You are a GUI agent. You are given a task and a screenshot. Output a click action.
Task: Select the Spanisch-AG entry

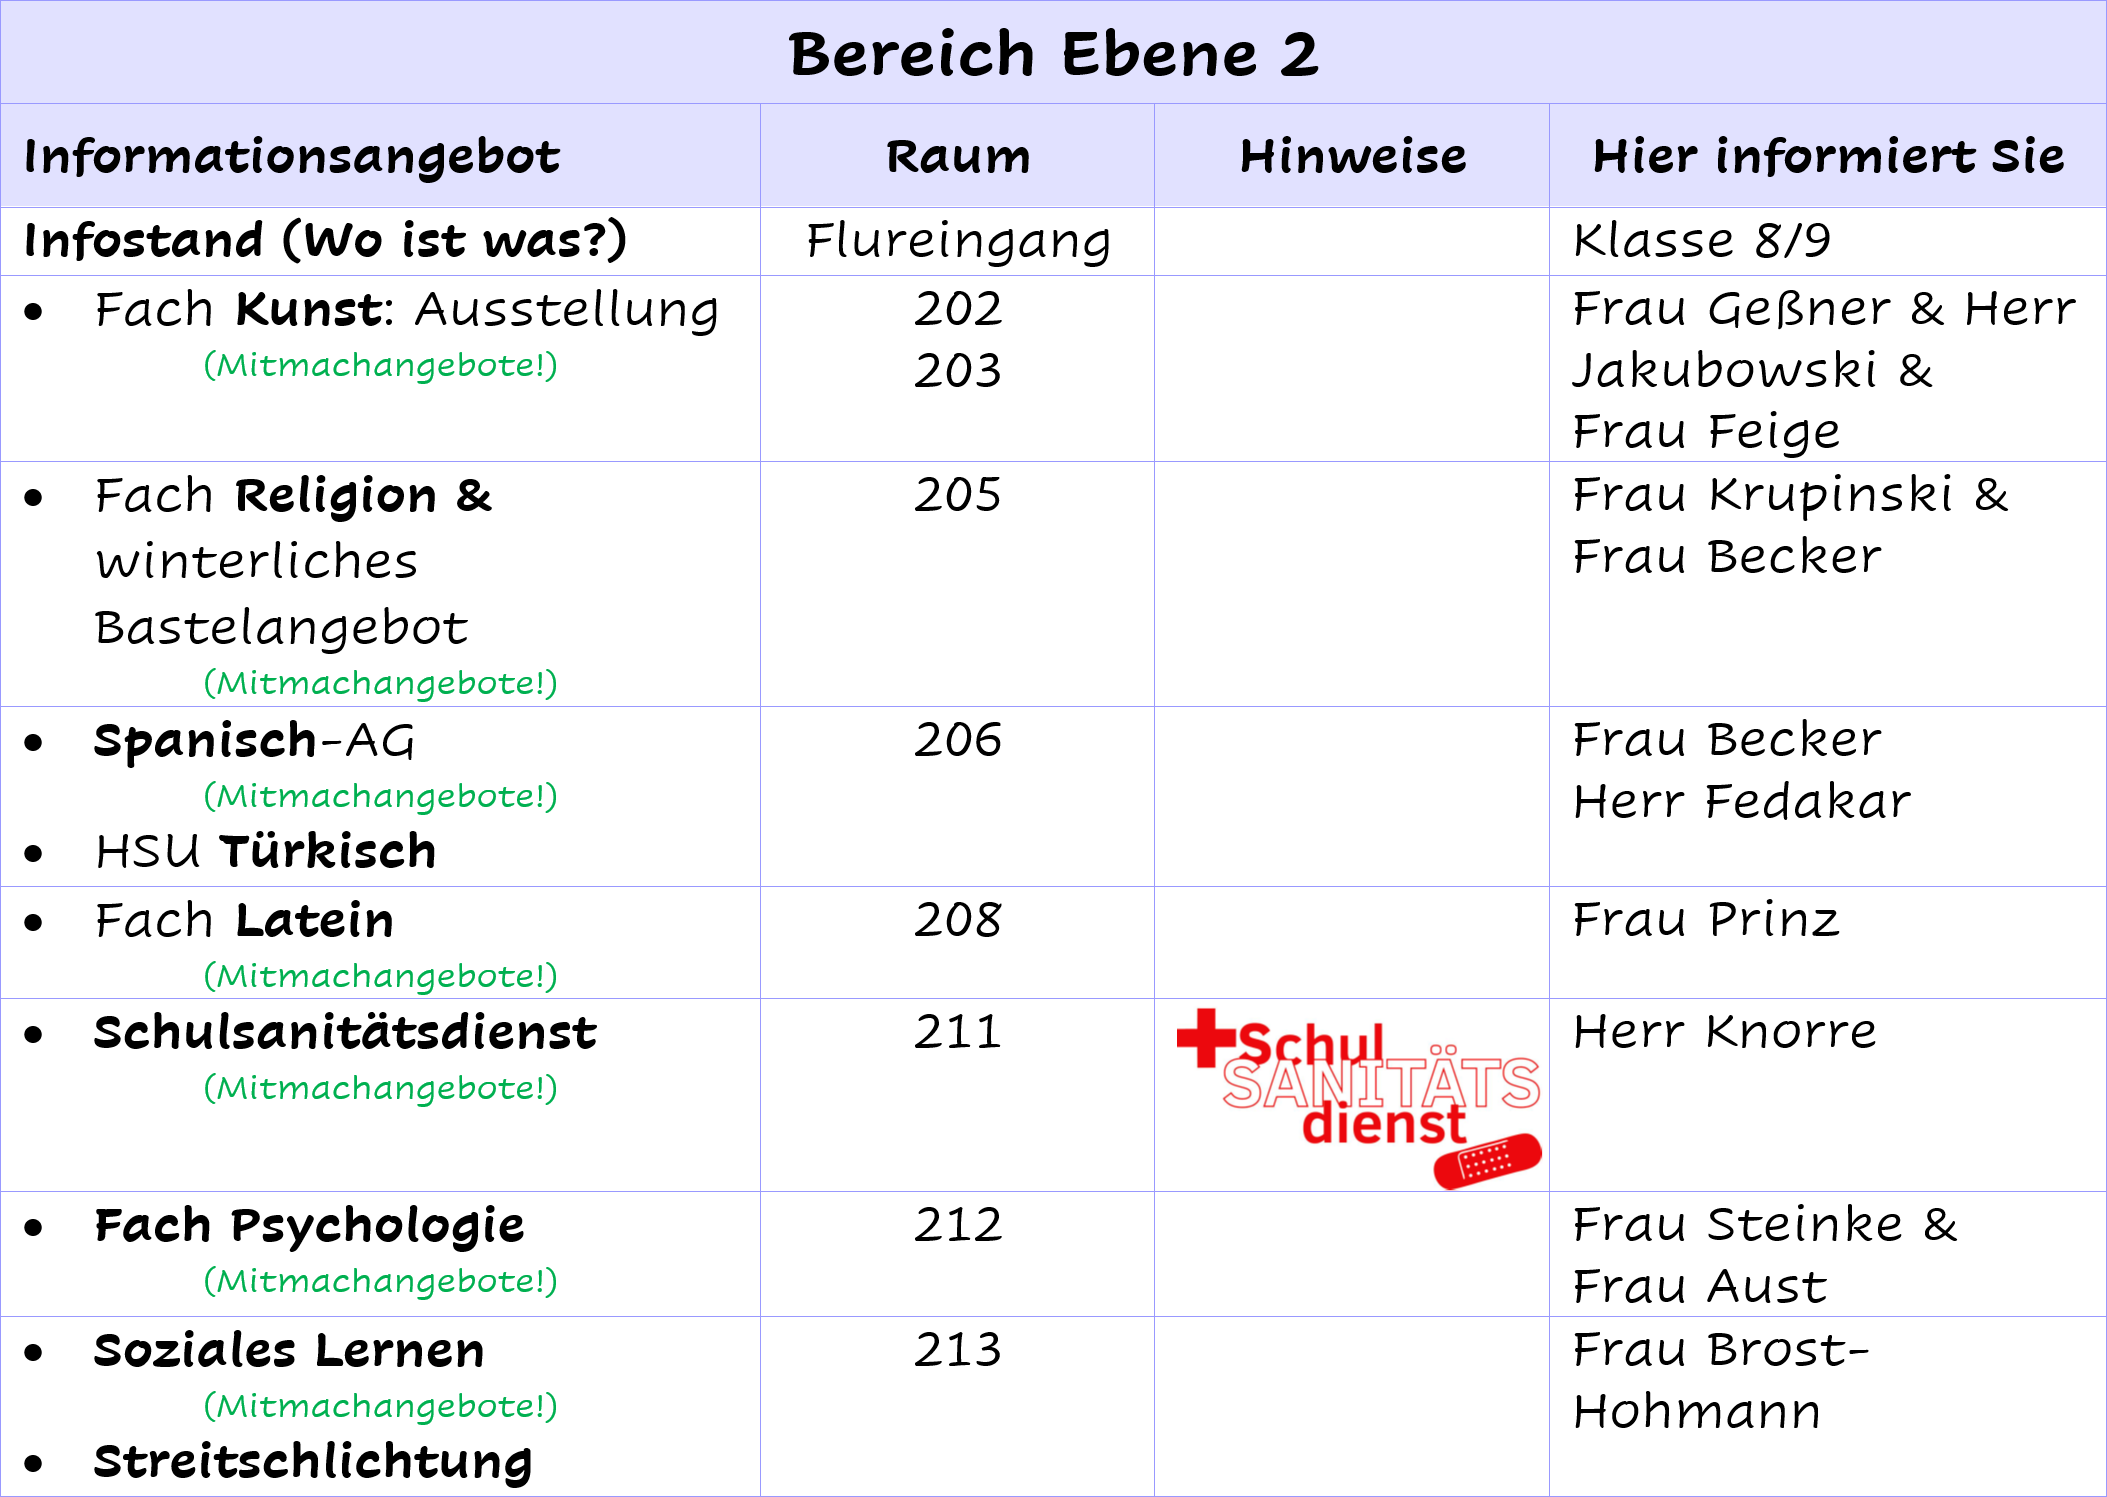point(254,741)
